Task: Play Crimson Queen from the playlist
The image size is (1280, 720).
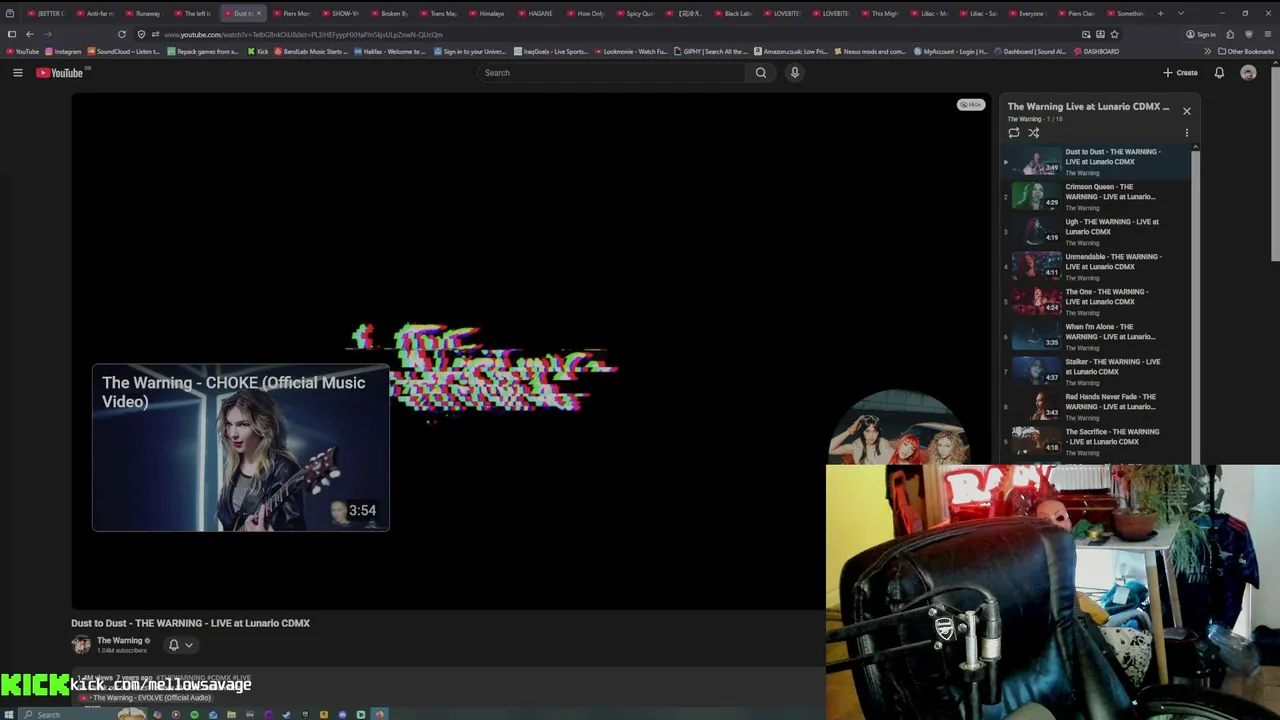Action: (1097, 196)
